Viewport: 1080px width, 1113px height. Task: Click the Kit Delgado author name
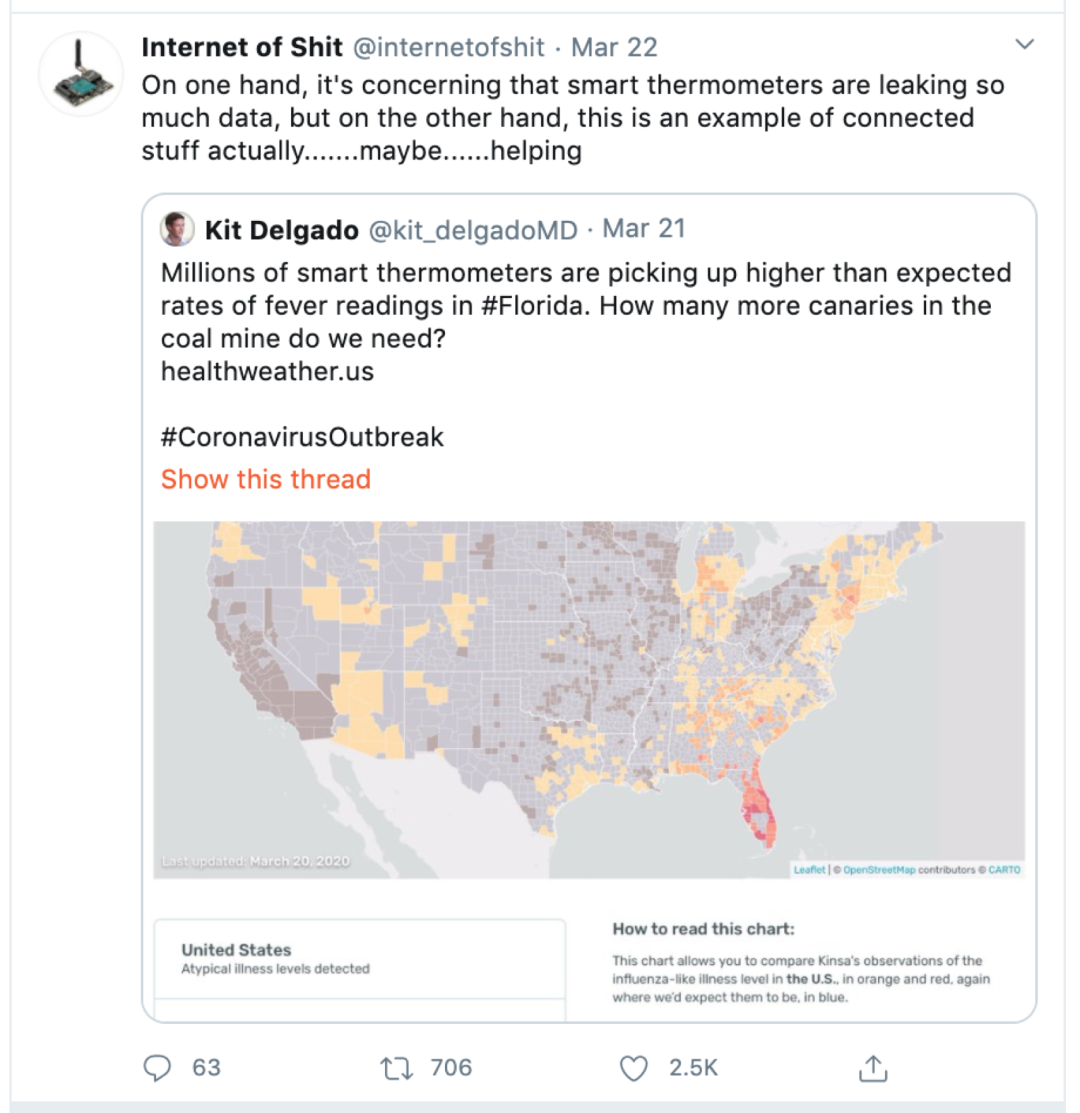tap(281, 230)
